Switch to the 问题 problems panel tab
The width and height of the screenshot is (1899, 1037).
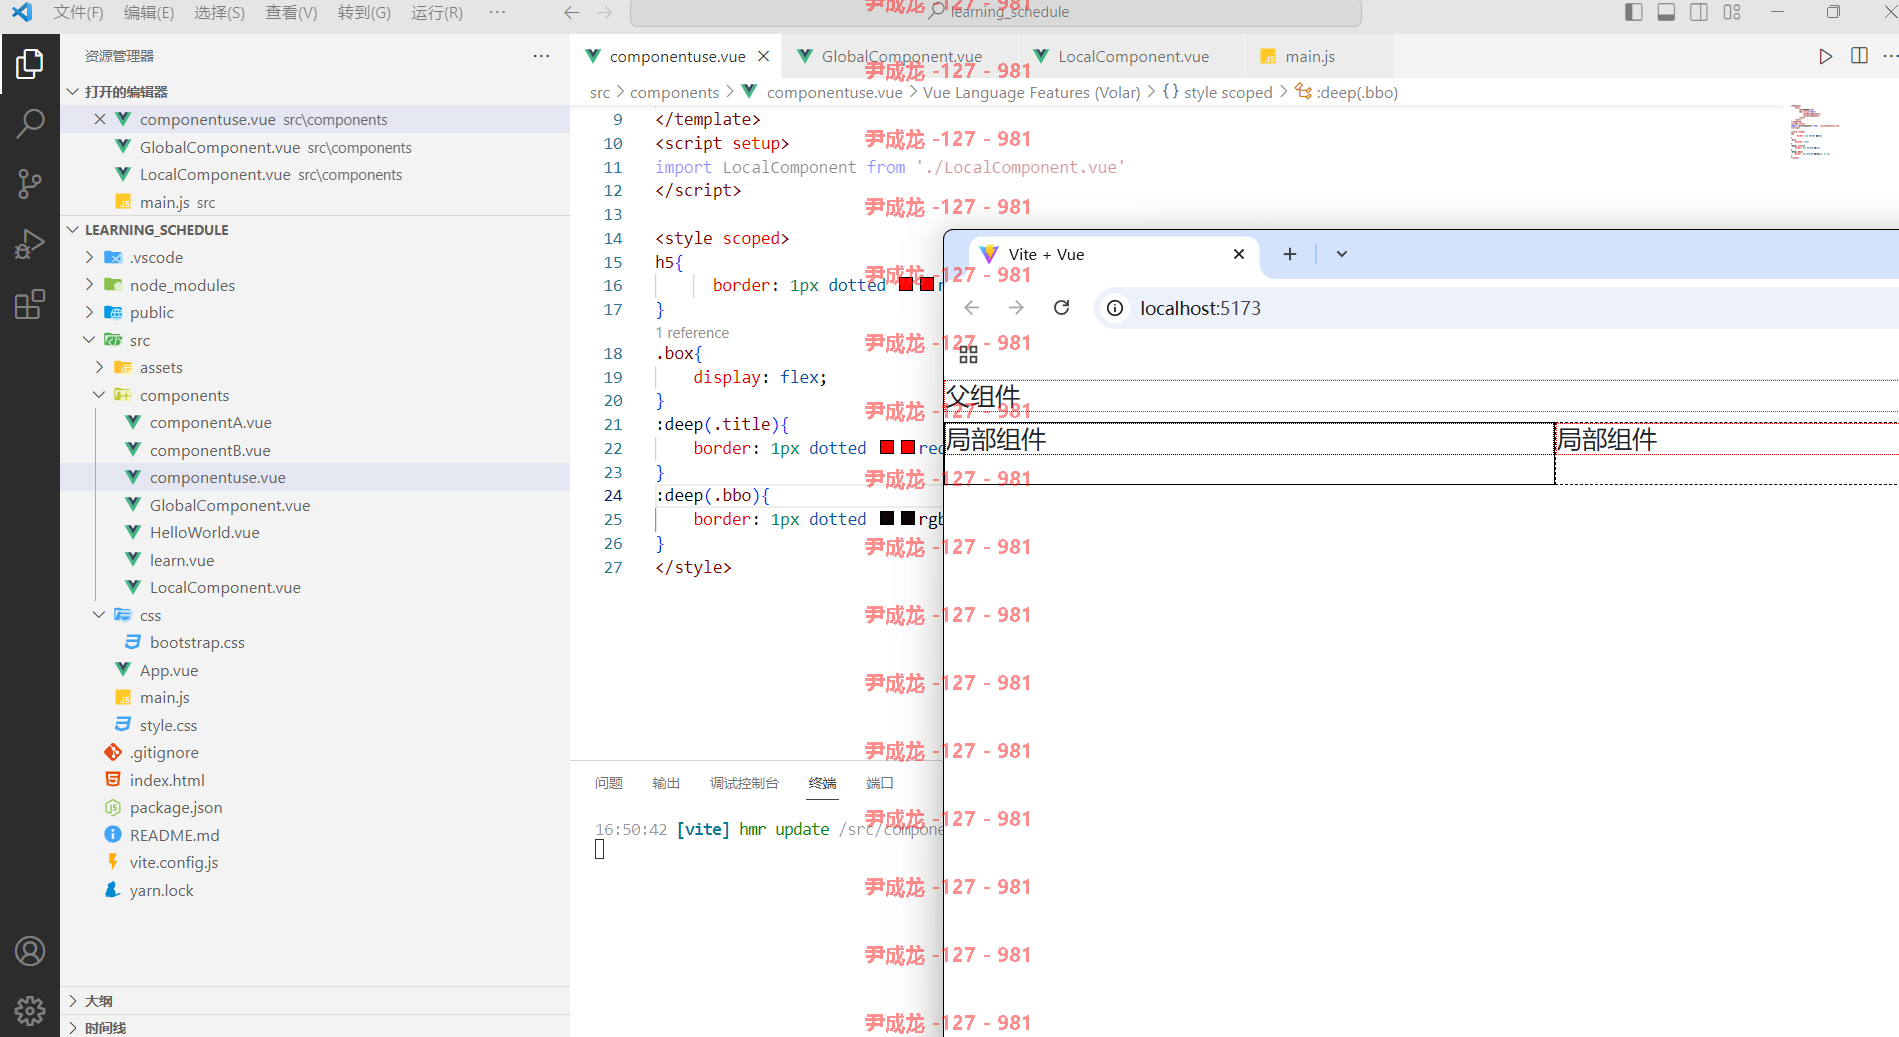click(609, 783)
